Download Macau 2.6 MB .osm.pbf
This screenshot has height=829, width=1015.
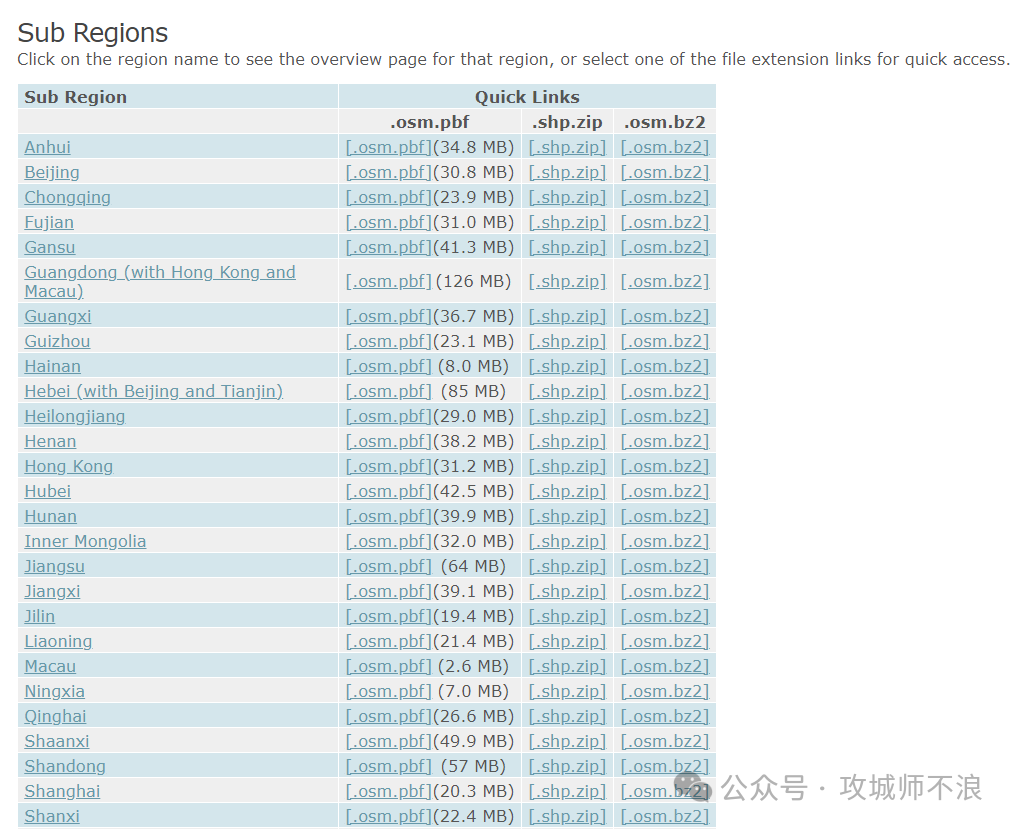tap(388, 667)
